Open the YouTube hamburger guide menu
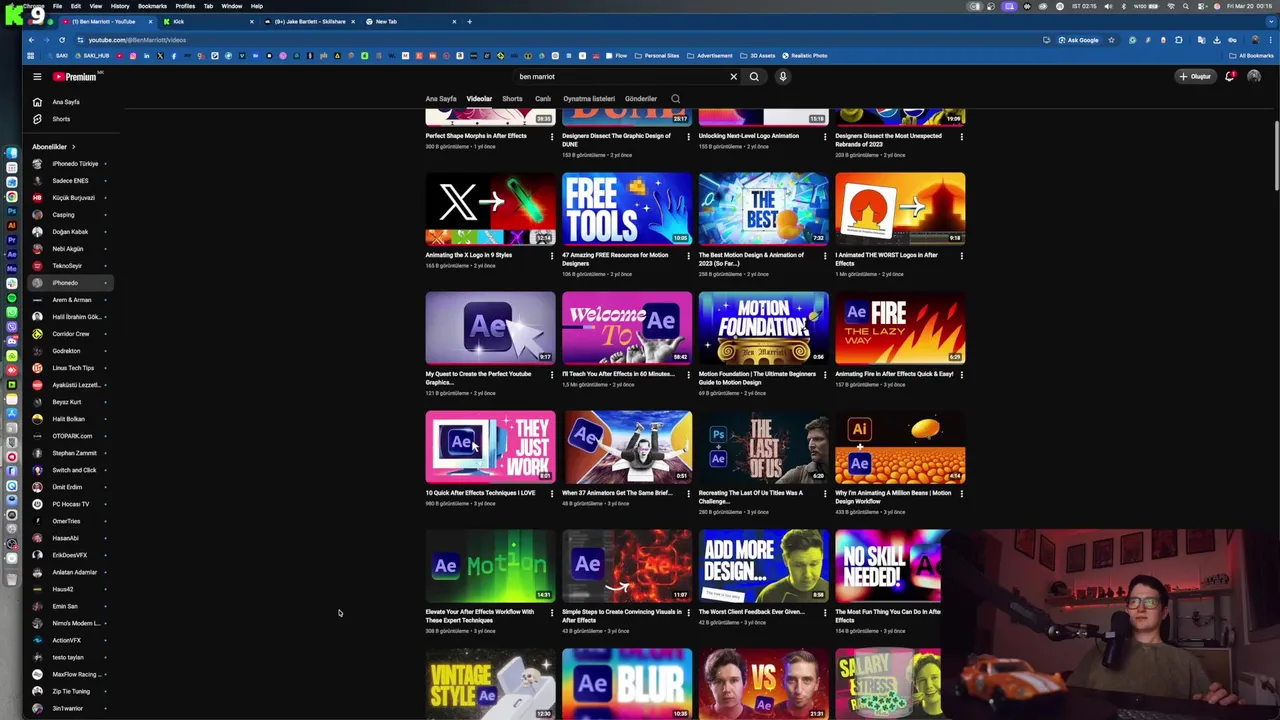The width and height of the screenshot is (1280, 720). (x=37, y=76)
